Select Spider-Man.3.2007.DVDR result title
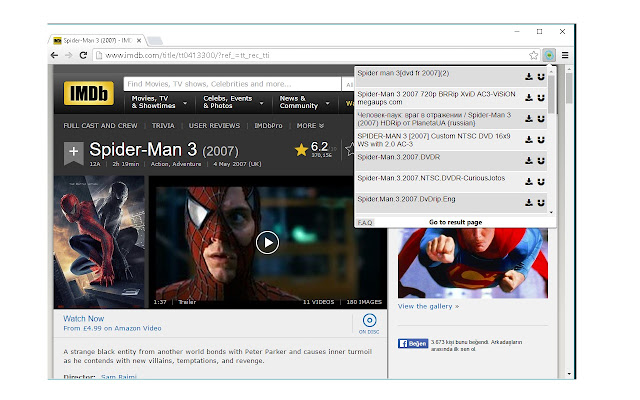 click(x=398, y=157)
